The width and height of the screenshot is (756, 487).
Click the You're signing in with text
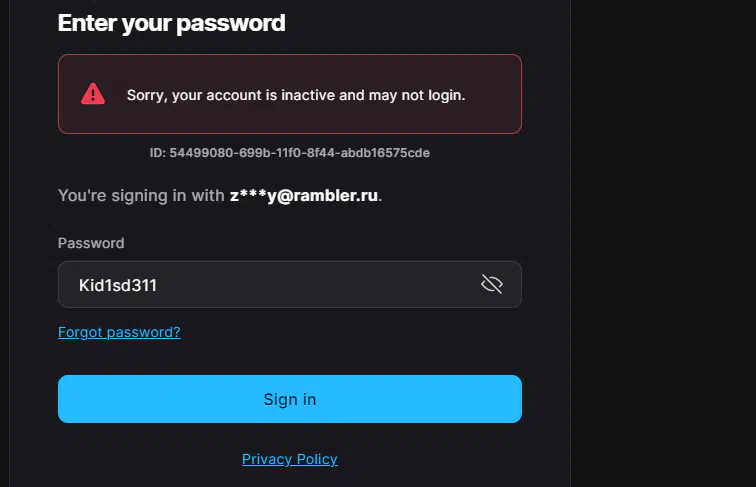(x=141, y=195)
